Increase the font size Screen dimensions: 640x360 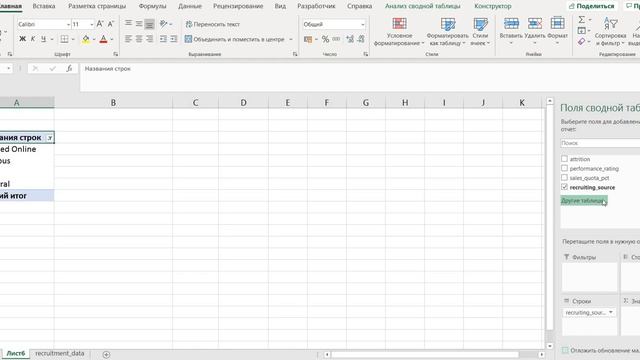100,24
